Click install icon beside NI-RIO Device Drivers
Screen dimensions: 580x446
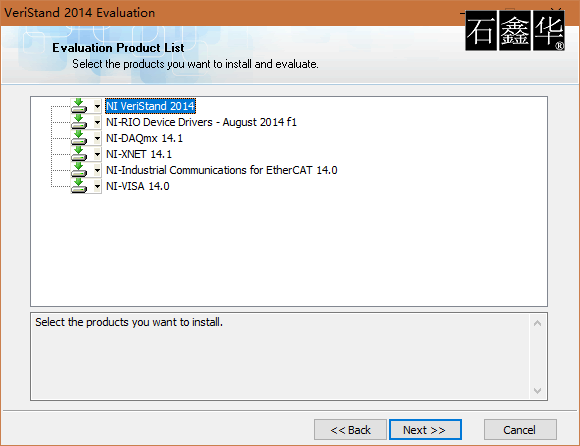point(79,122)
